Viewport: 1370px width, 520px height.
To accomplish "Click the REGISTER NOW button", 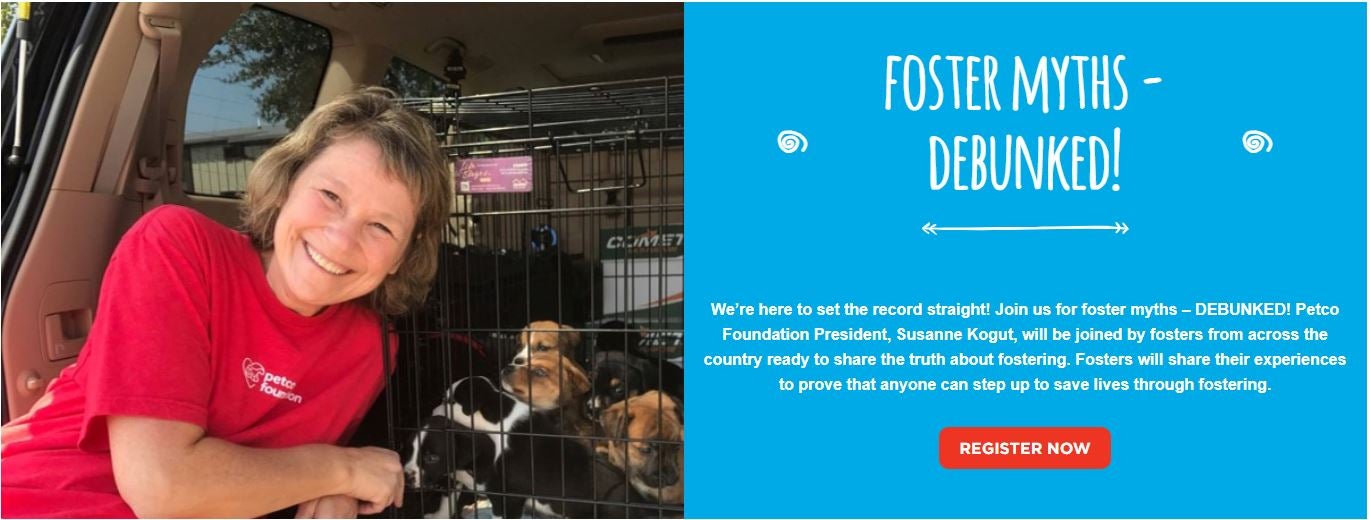I will click(1024, 448).
